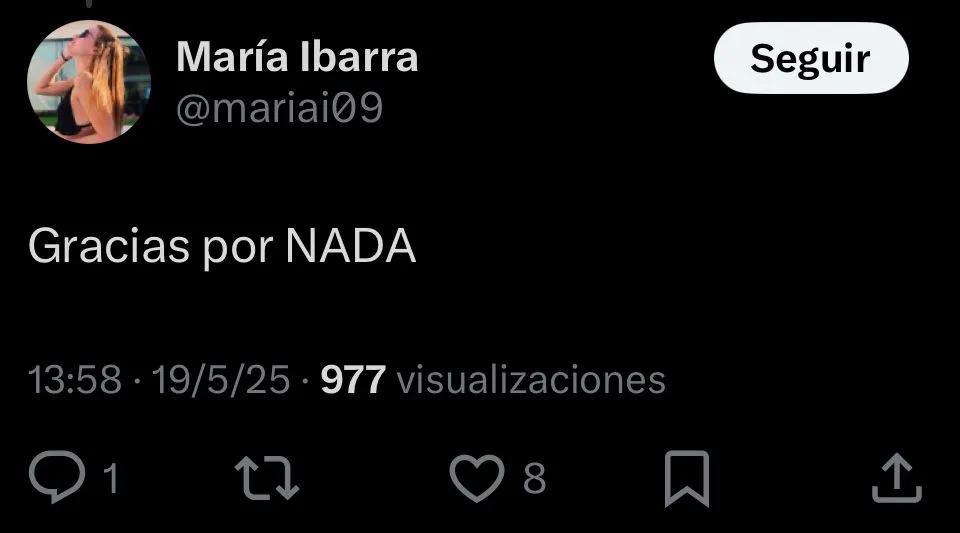
Task: Click the word por in the tweet
Action: tap(238, 250)
